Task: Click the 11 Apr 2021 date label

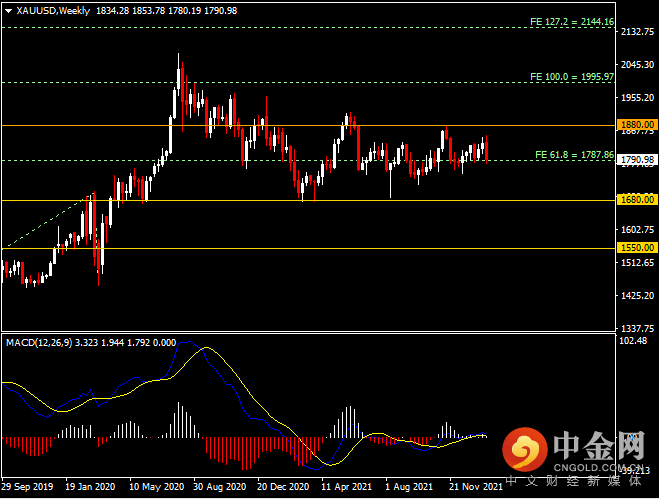Action: pyautogui.click(x=347, y=487)
